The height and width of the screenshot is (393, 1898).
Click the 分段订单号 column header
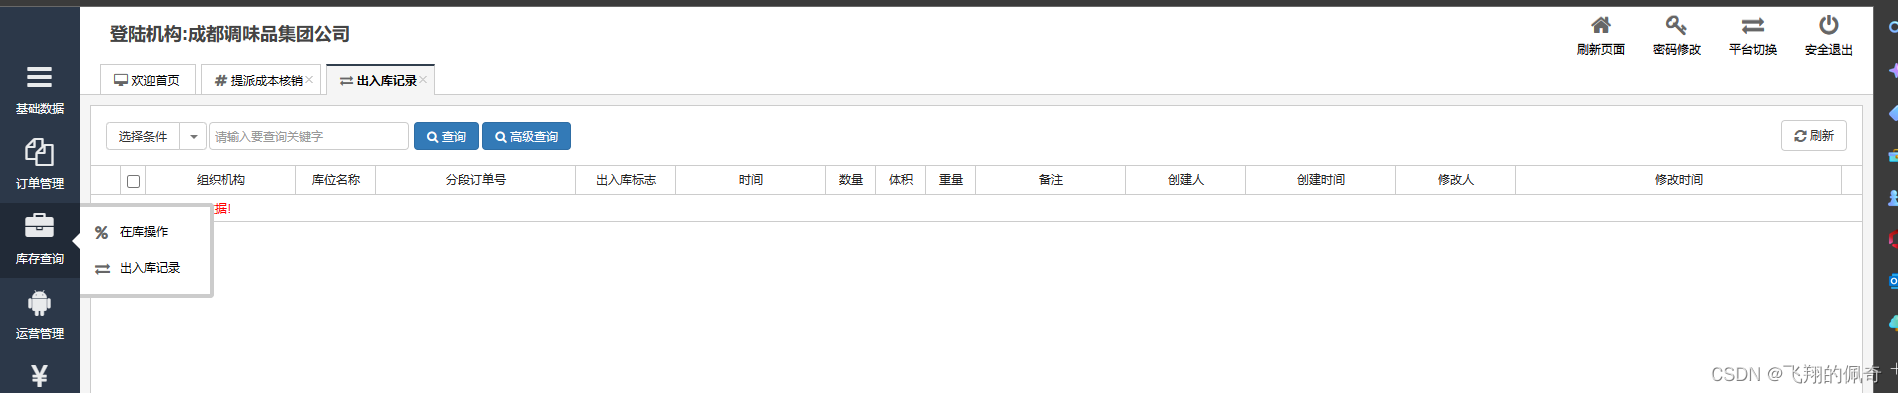point(476,180)
